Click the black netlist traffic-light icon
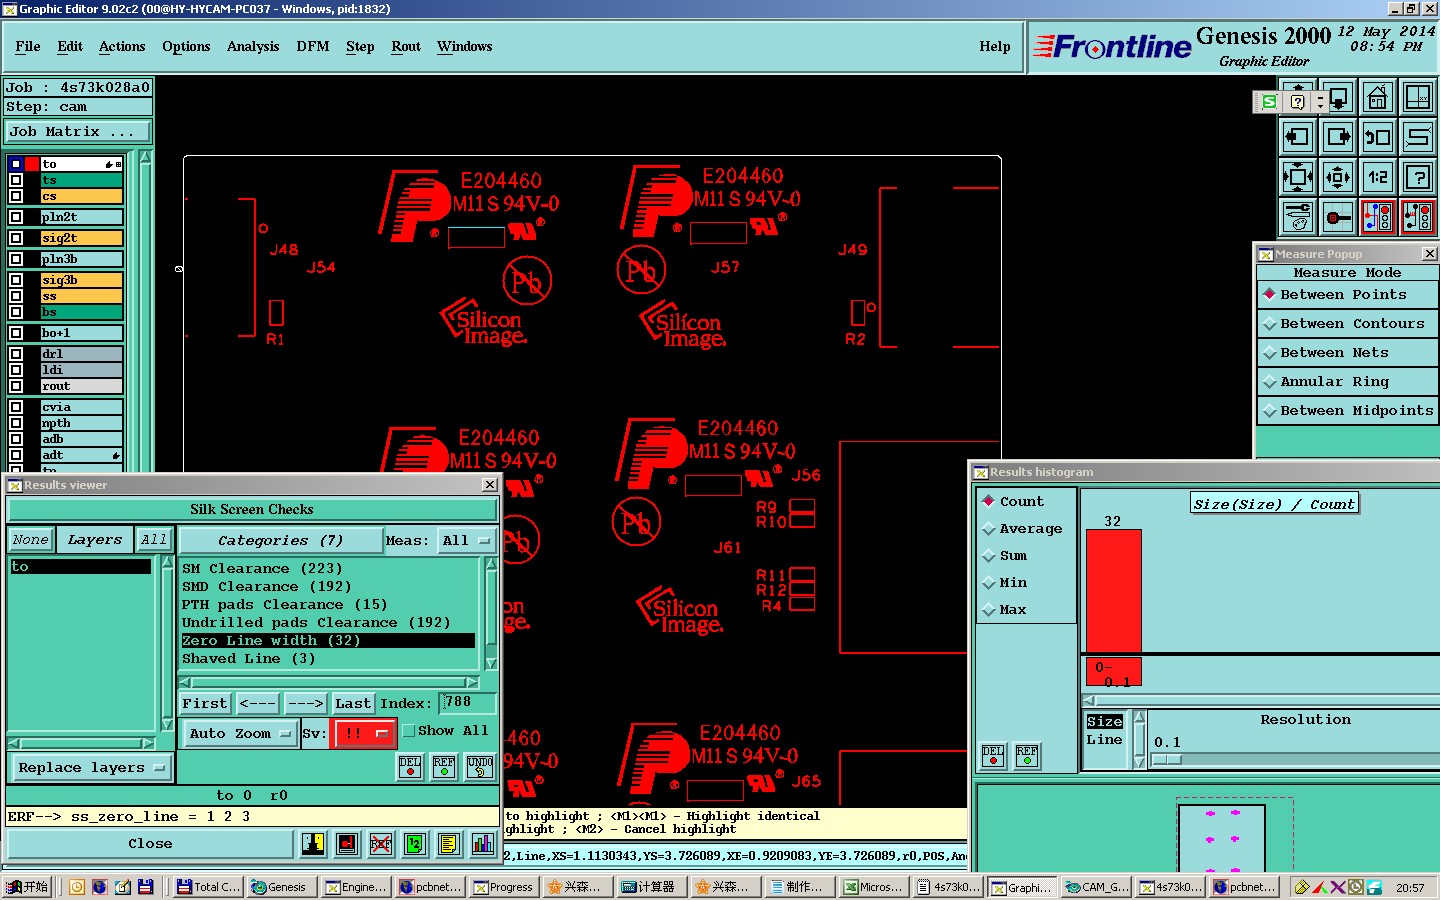This screenshot has width=1440, height=900. (x=1418, y=216)
